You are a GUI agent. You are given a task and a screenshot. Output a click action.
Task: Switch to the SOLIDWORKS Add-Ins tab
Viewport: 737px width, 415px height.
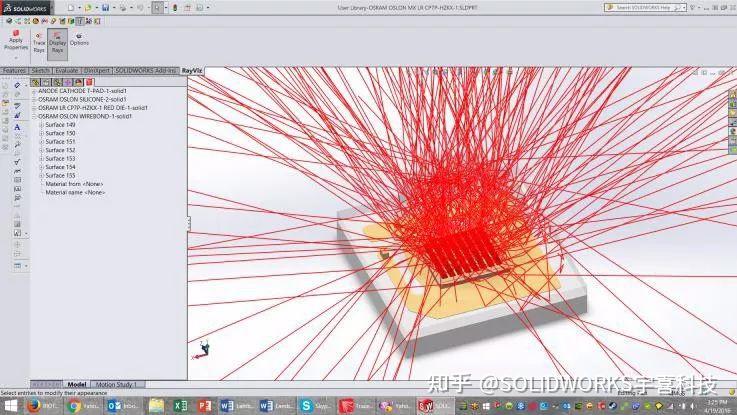coord(146,70)
